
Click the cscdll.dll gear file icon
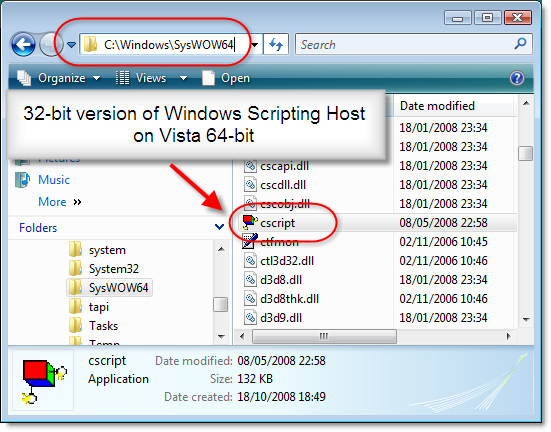pos(250,184)
